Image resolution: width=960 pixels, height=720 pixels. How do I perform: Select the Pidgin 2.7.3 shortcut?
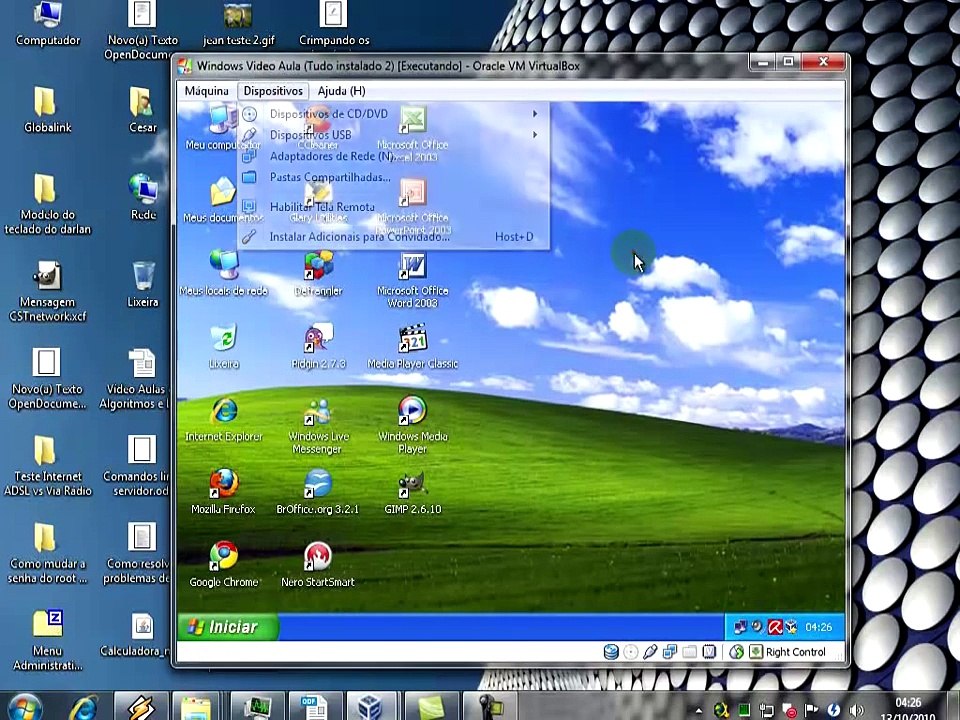tap(318, 347)
